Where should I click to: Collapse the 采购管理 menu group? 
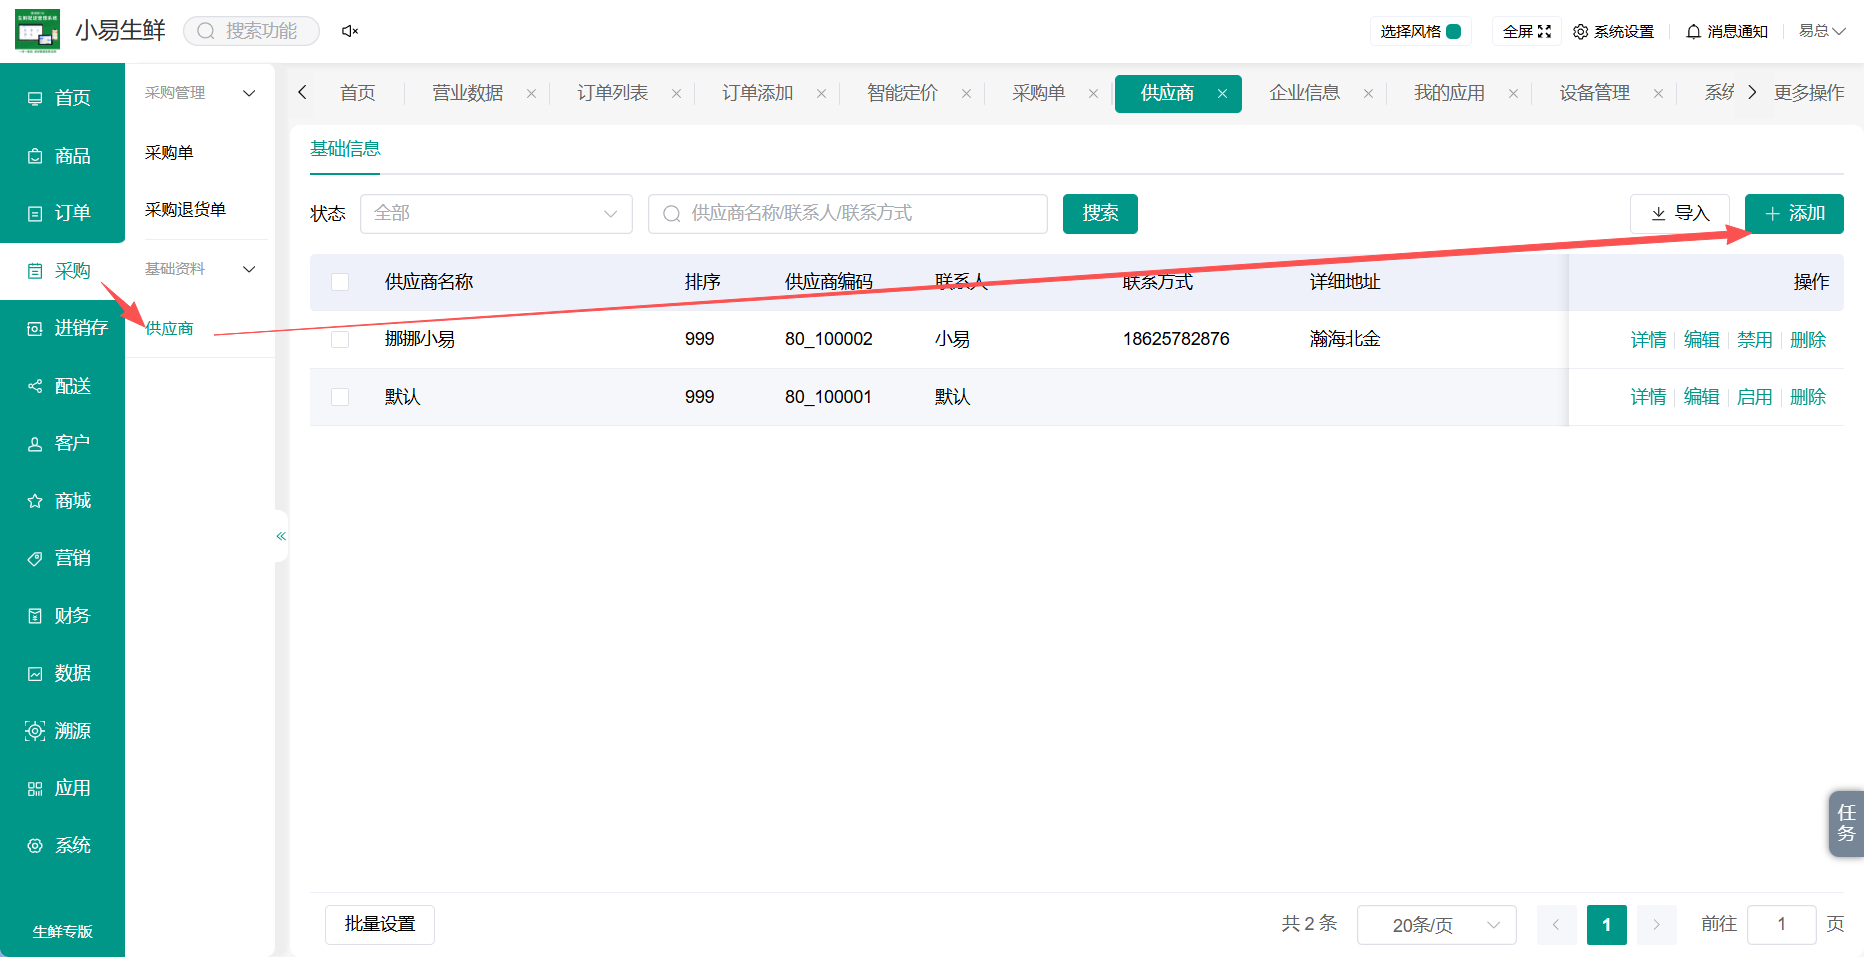pyautogui.click(x=249, y=93)
